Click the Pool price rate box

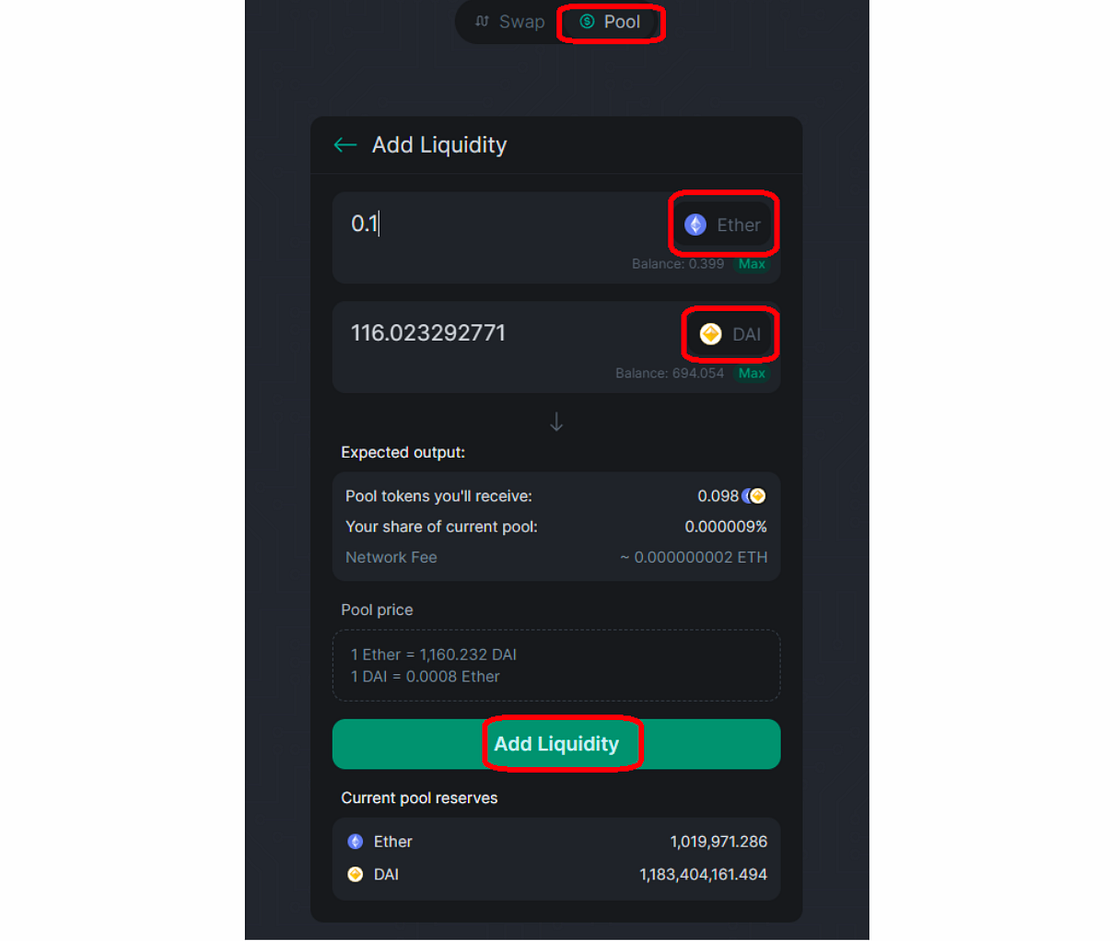(x=556, y=665)
